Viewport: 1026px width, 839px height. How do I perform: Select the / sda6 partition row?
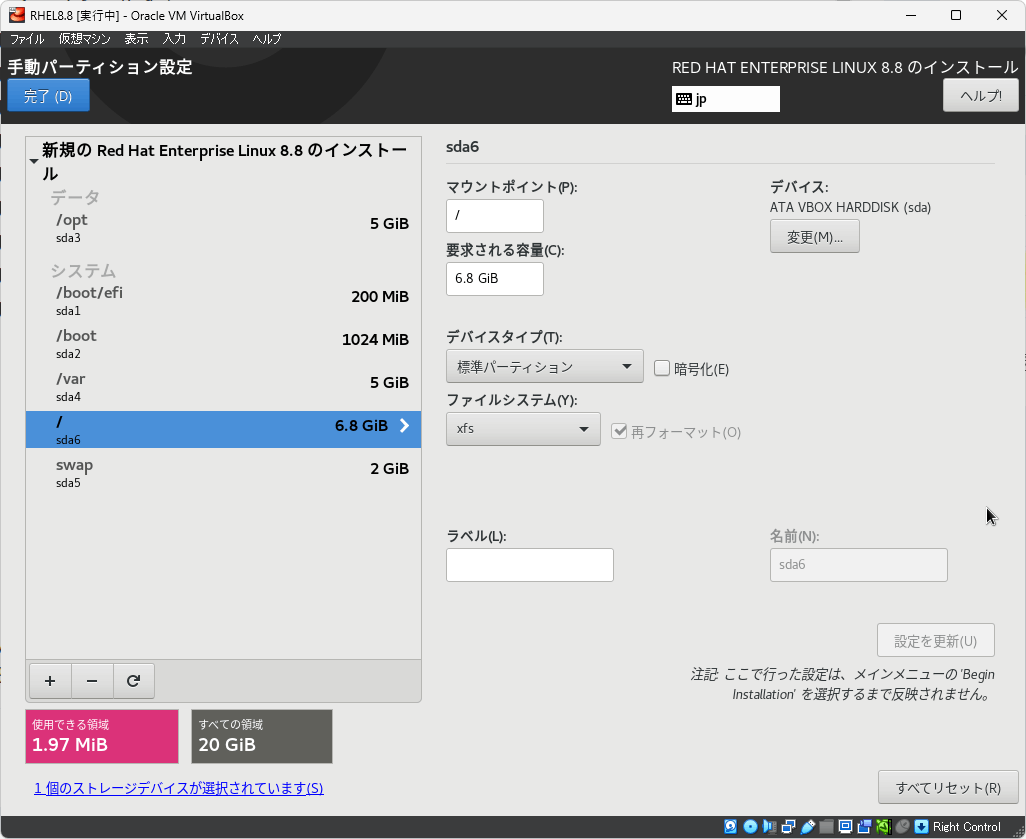pos(223,429)
